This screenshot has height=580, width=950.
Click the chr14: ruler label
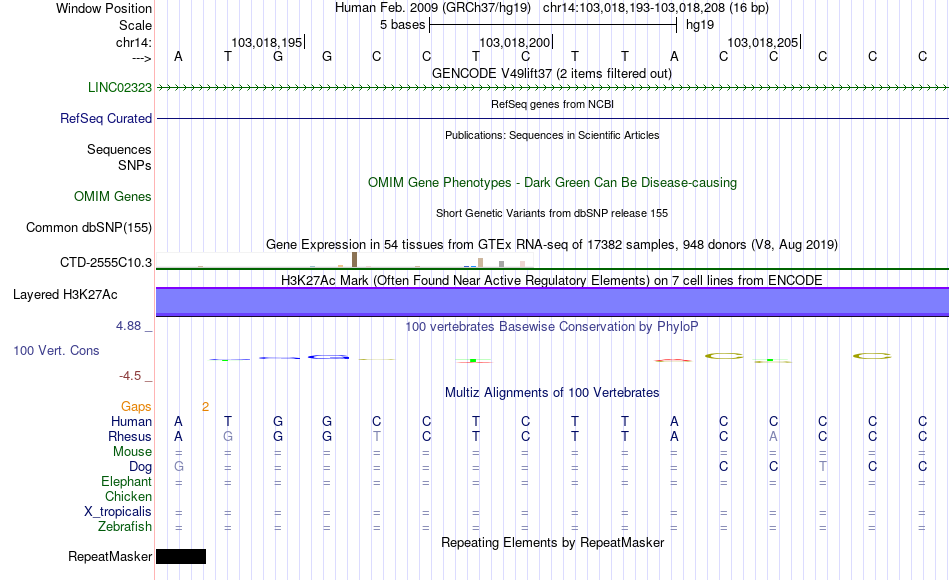pos(134,42)
